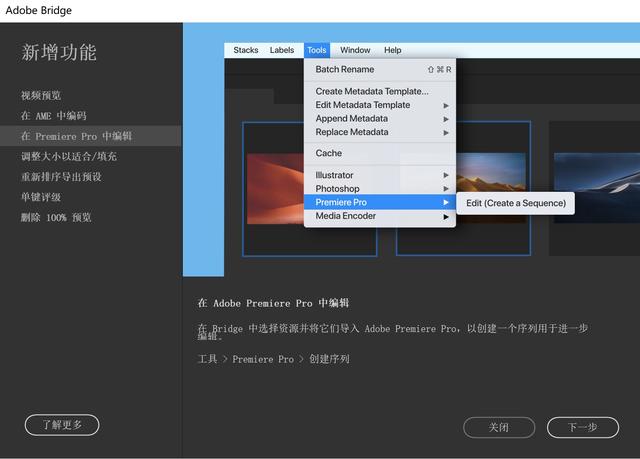640x459 pixels.
Task: Choose Create Metadata Template menu entry
Action: coord(380,91)
